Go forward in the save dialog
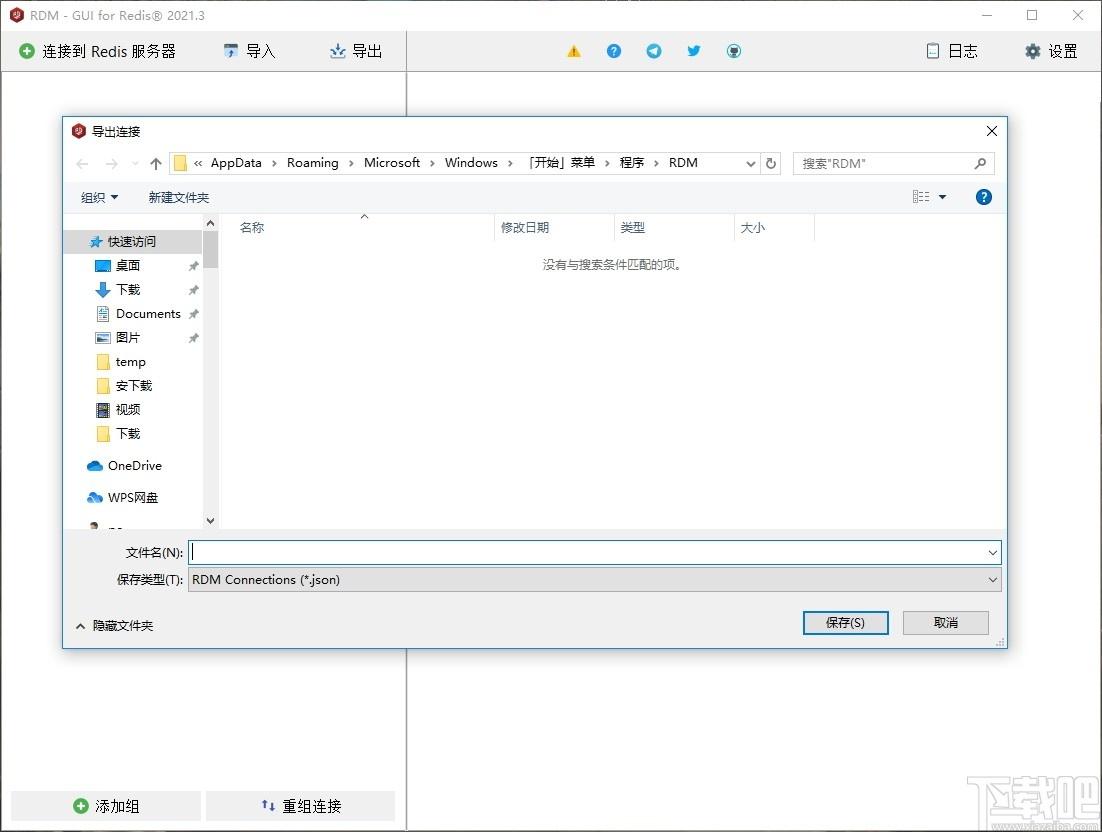The width and height of the screenshot is (1102, 832). click(x=111, y=164)
